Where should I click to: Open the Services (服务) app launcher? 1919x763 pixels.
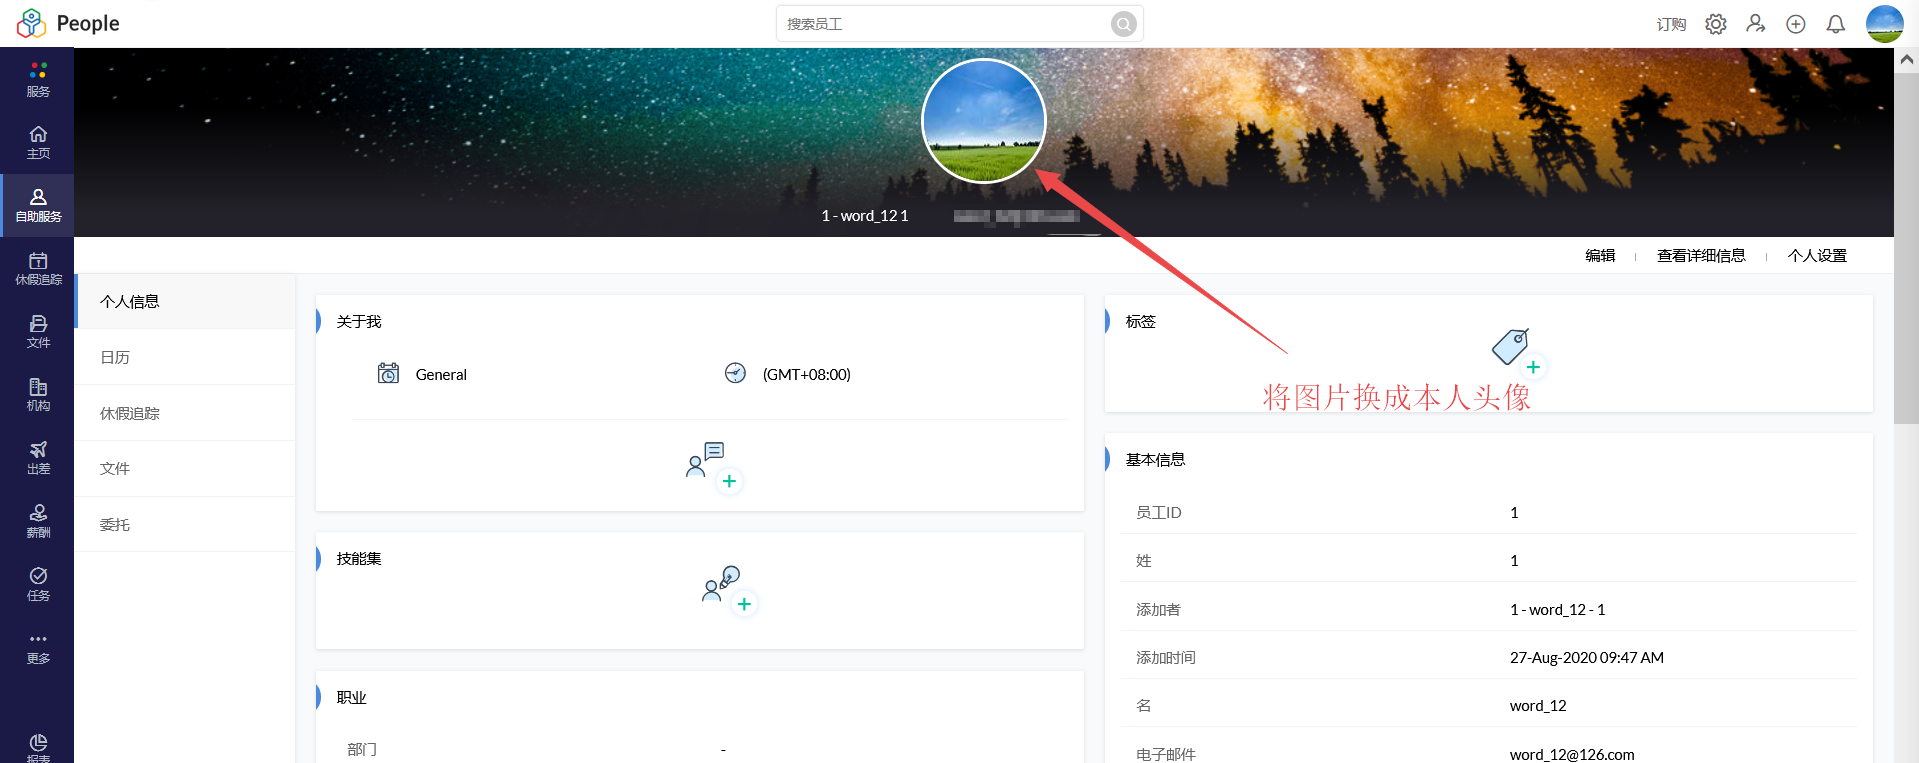38,79
